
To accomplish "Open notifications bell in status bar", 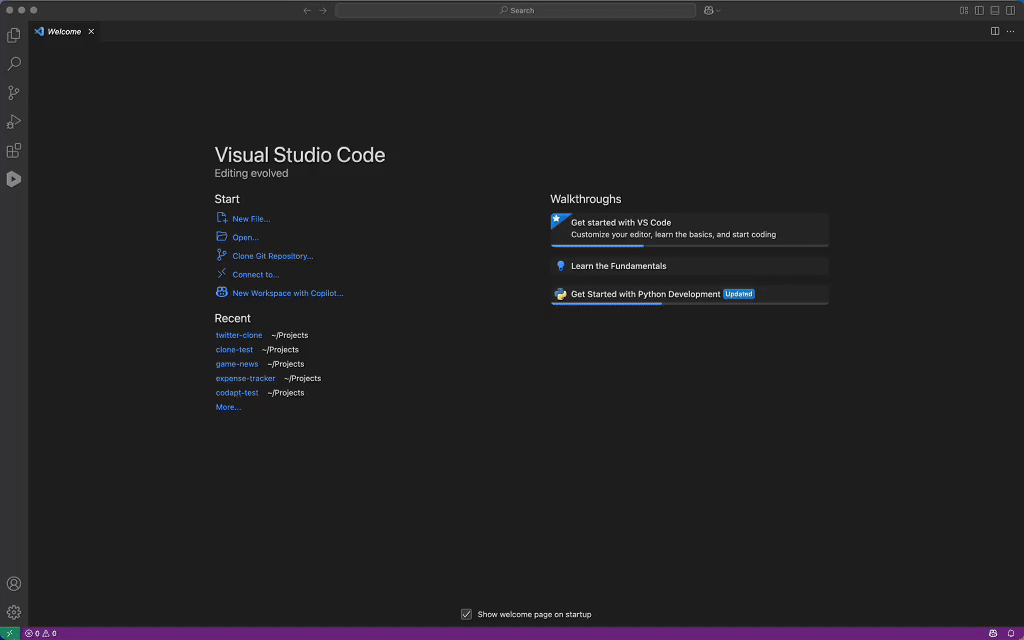I will [1011, 633].
